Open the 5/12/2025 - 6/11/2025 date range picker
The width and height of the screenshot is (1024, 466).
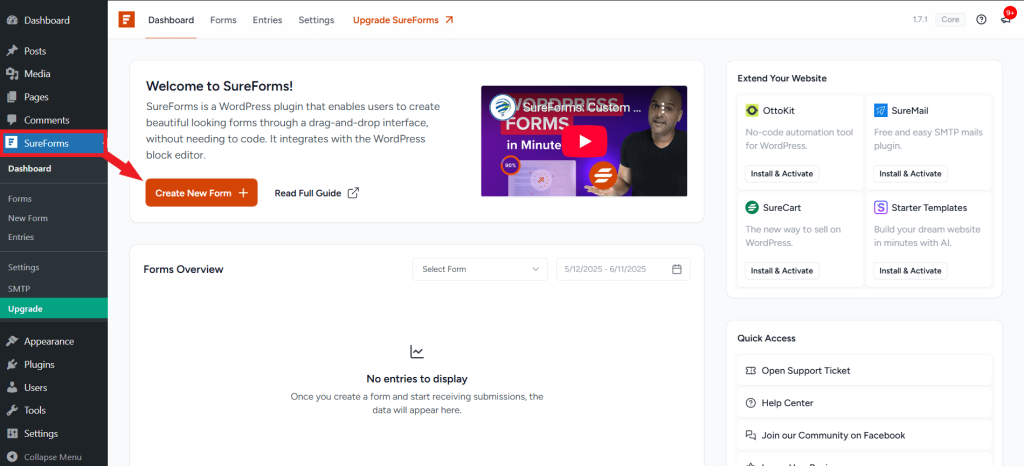623,269
